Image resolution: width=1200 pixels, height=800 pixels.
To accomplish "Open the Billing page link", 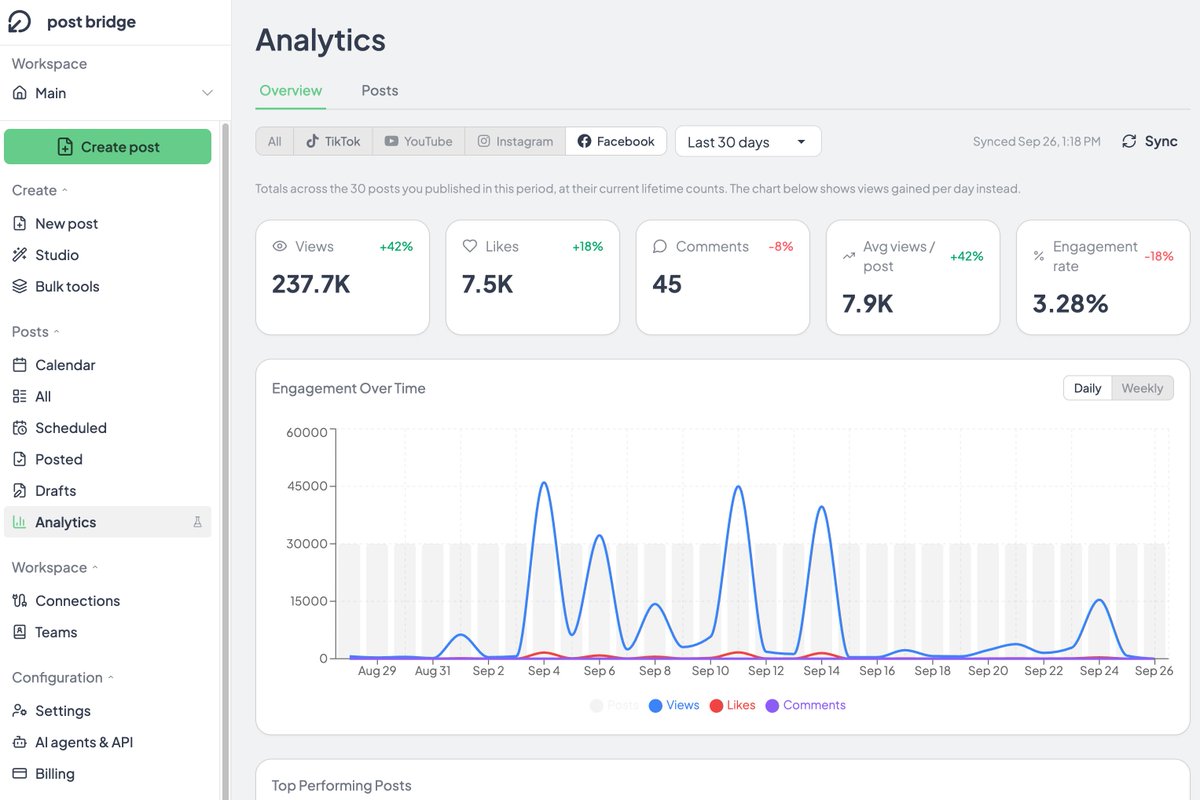I will (54, 774).
